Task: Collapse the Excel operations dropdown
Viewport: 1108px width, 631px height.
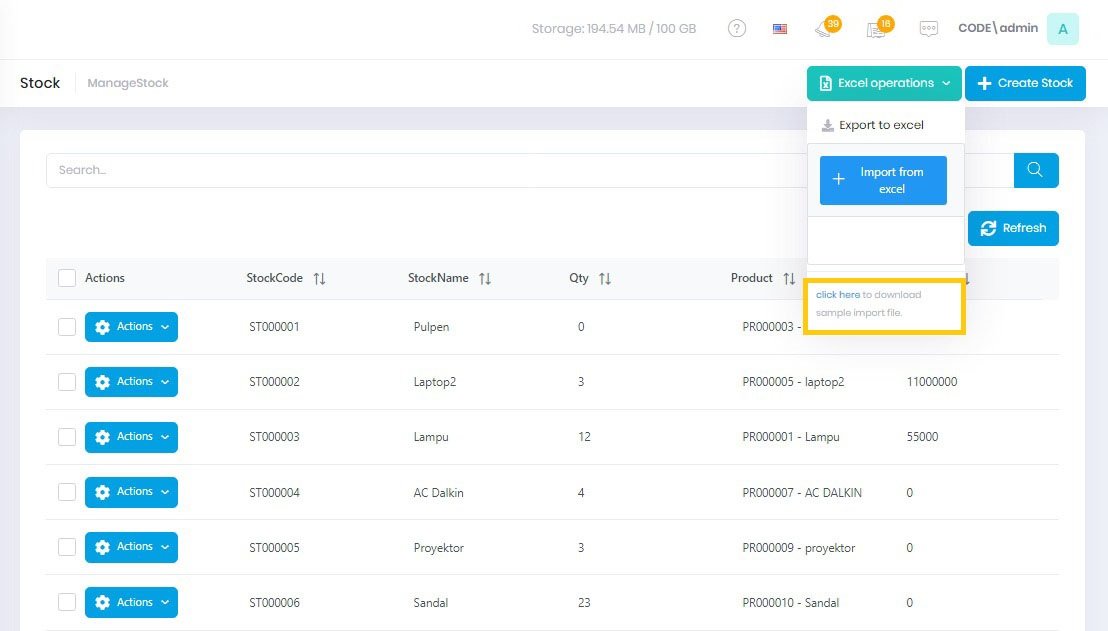Action: tap(883, 83)
